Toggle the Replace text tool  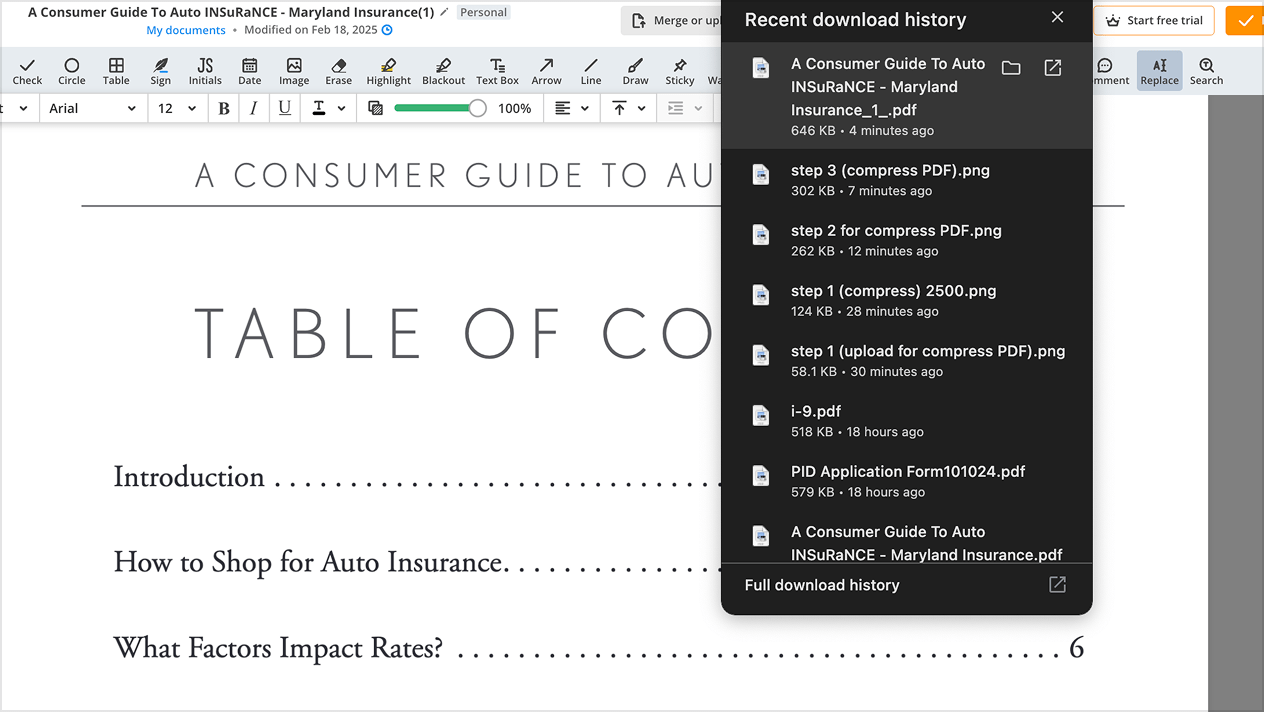1159,71
